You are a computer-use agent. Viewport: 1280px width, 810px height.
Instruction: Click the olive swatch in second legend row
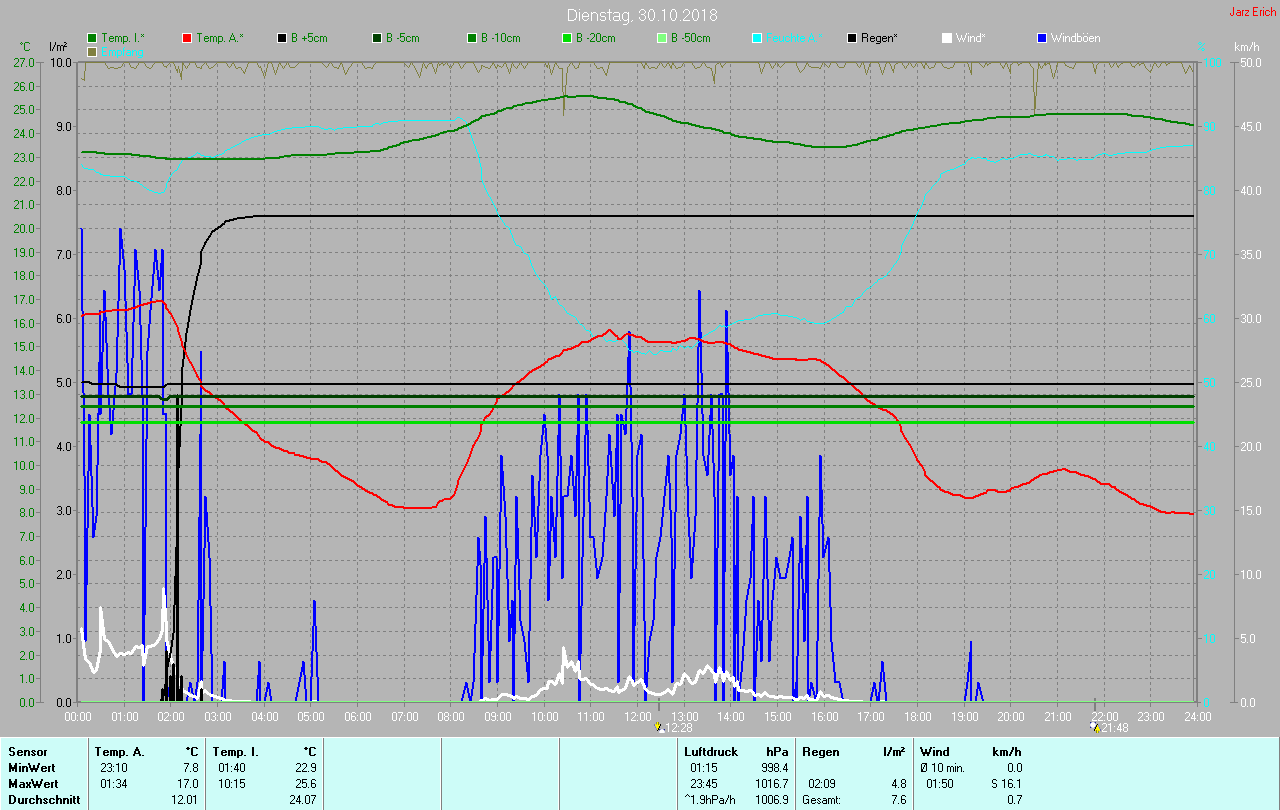[92, 51]
